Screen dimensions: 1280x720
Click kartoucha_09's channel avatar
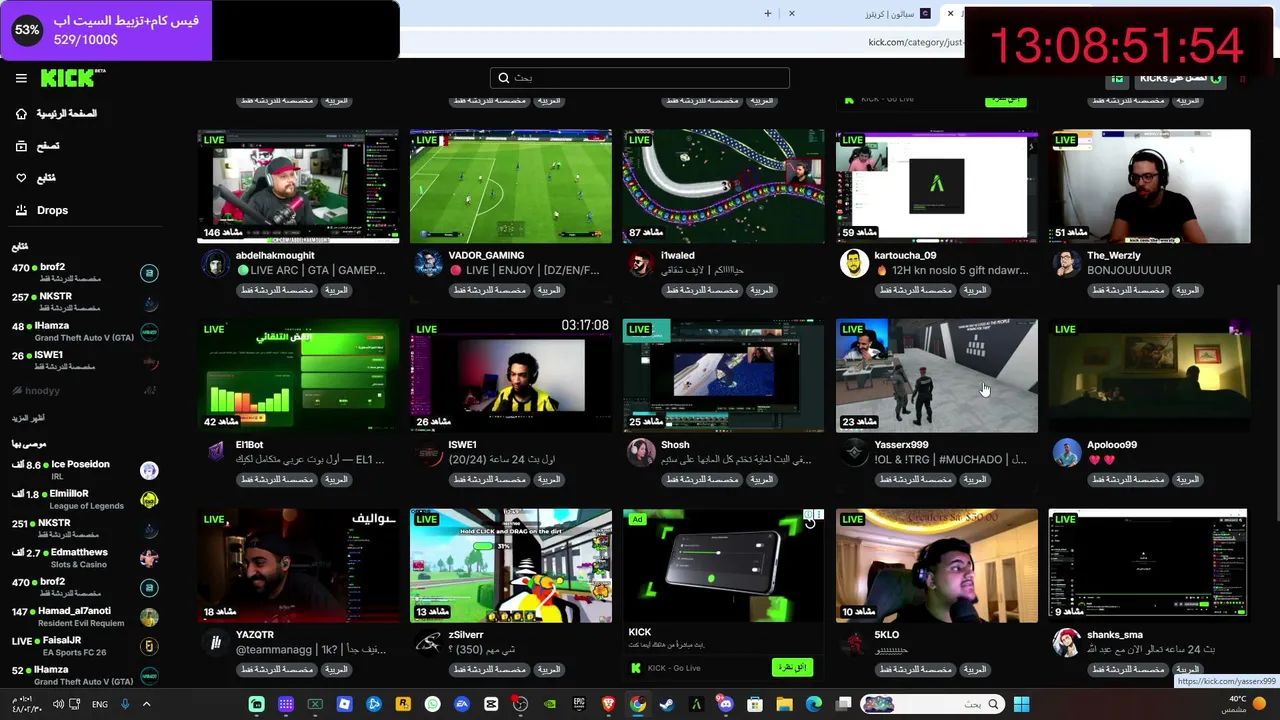854,263
